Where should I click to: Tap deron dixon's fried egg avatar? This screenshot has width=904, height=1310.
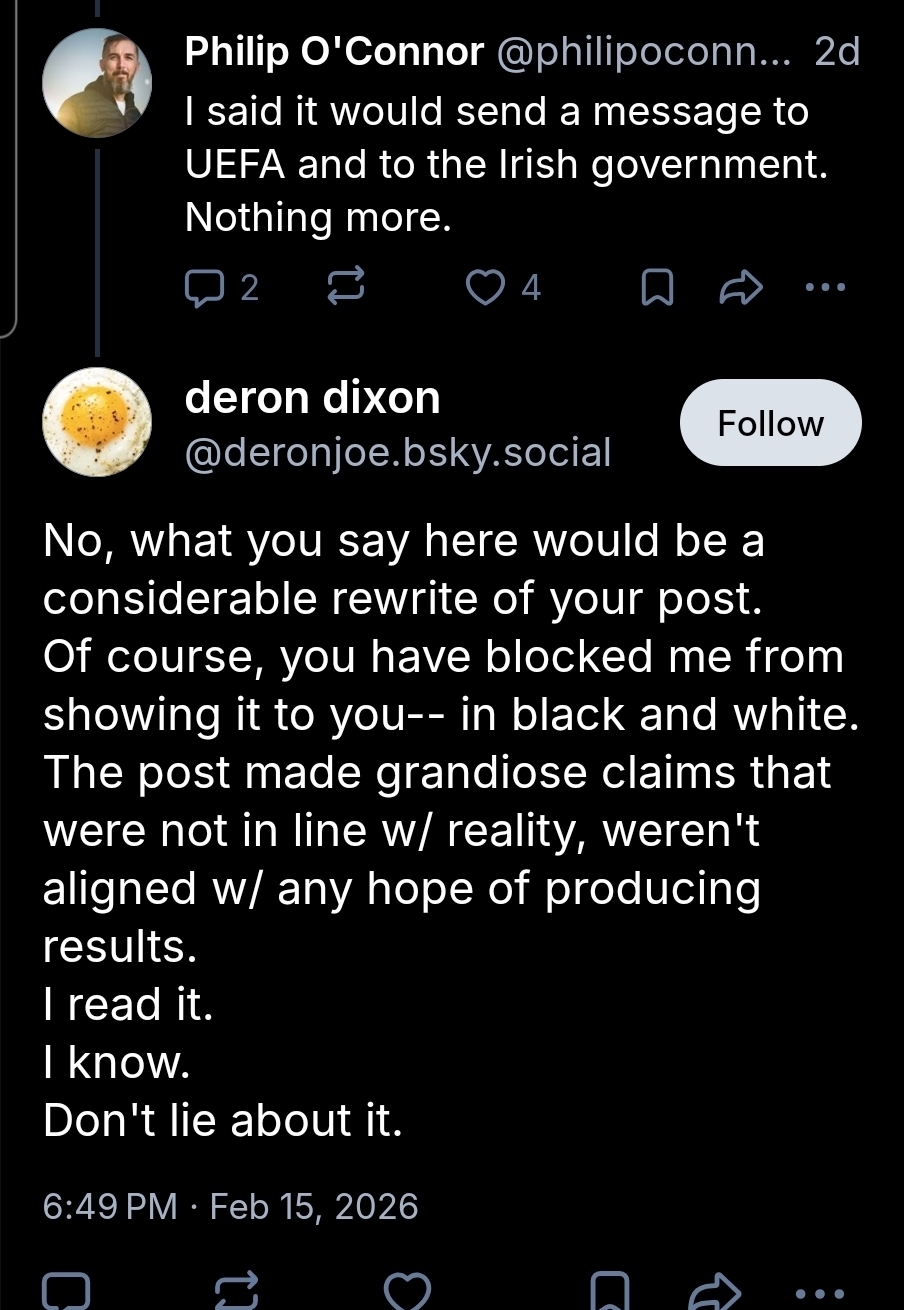click(97, 422)
